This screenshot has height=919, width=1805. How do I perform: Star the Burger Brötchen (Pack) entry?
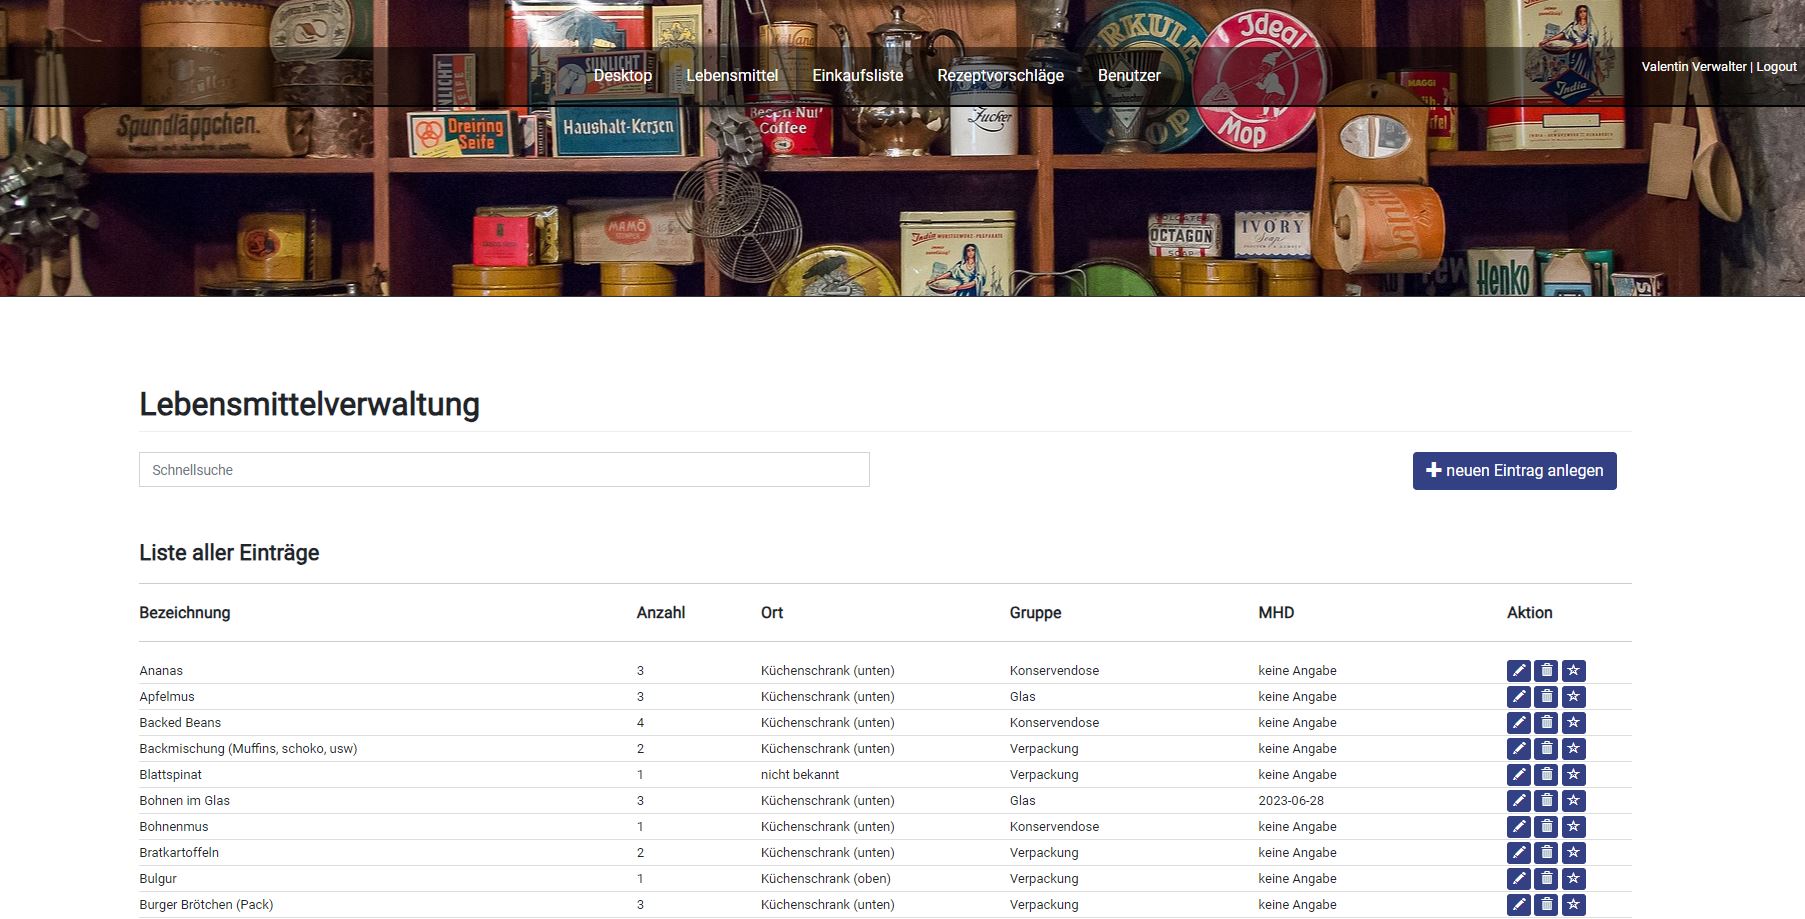click(1573, 904)
